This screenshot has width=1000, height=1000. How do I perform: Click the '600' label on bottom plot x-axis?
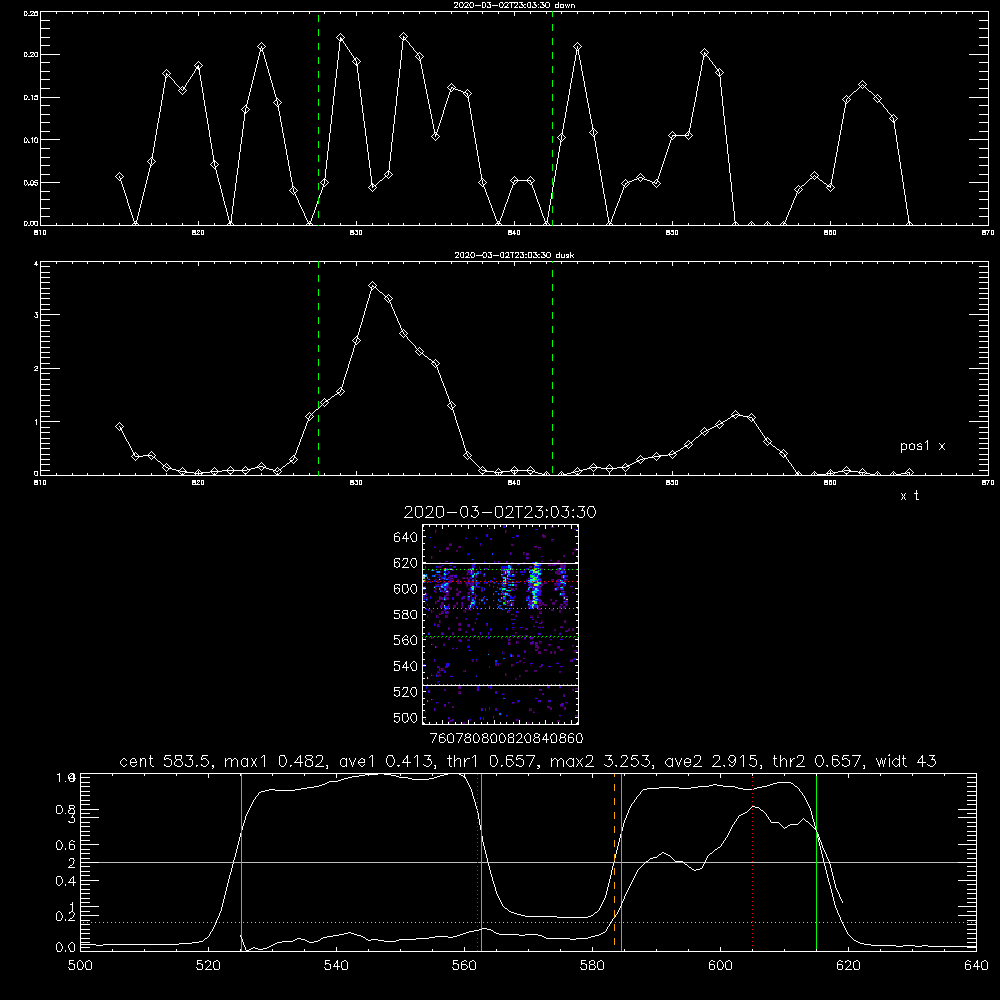point(721,966)
